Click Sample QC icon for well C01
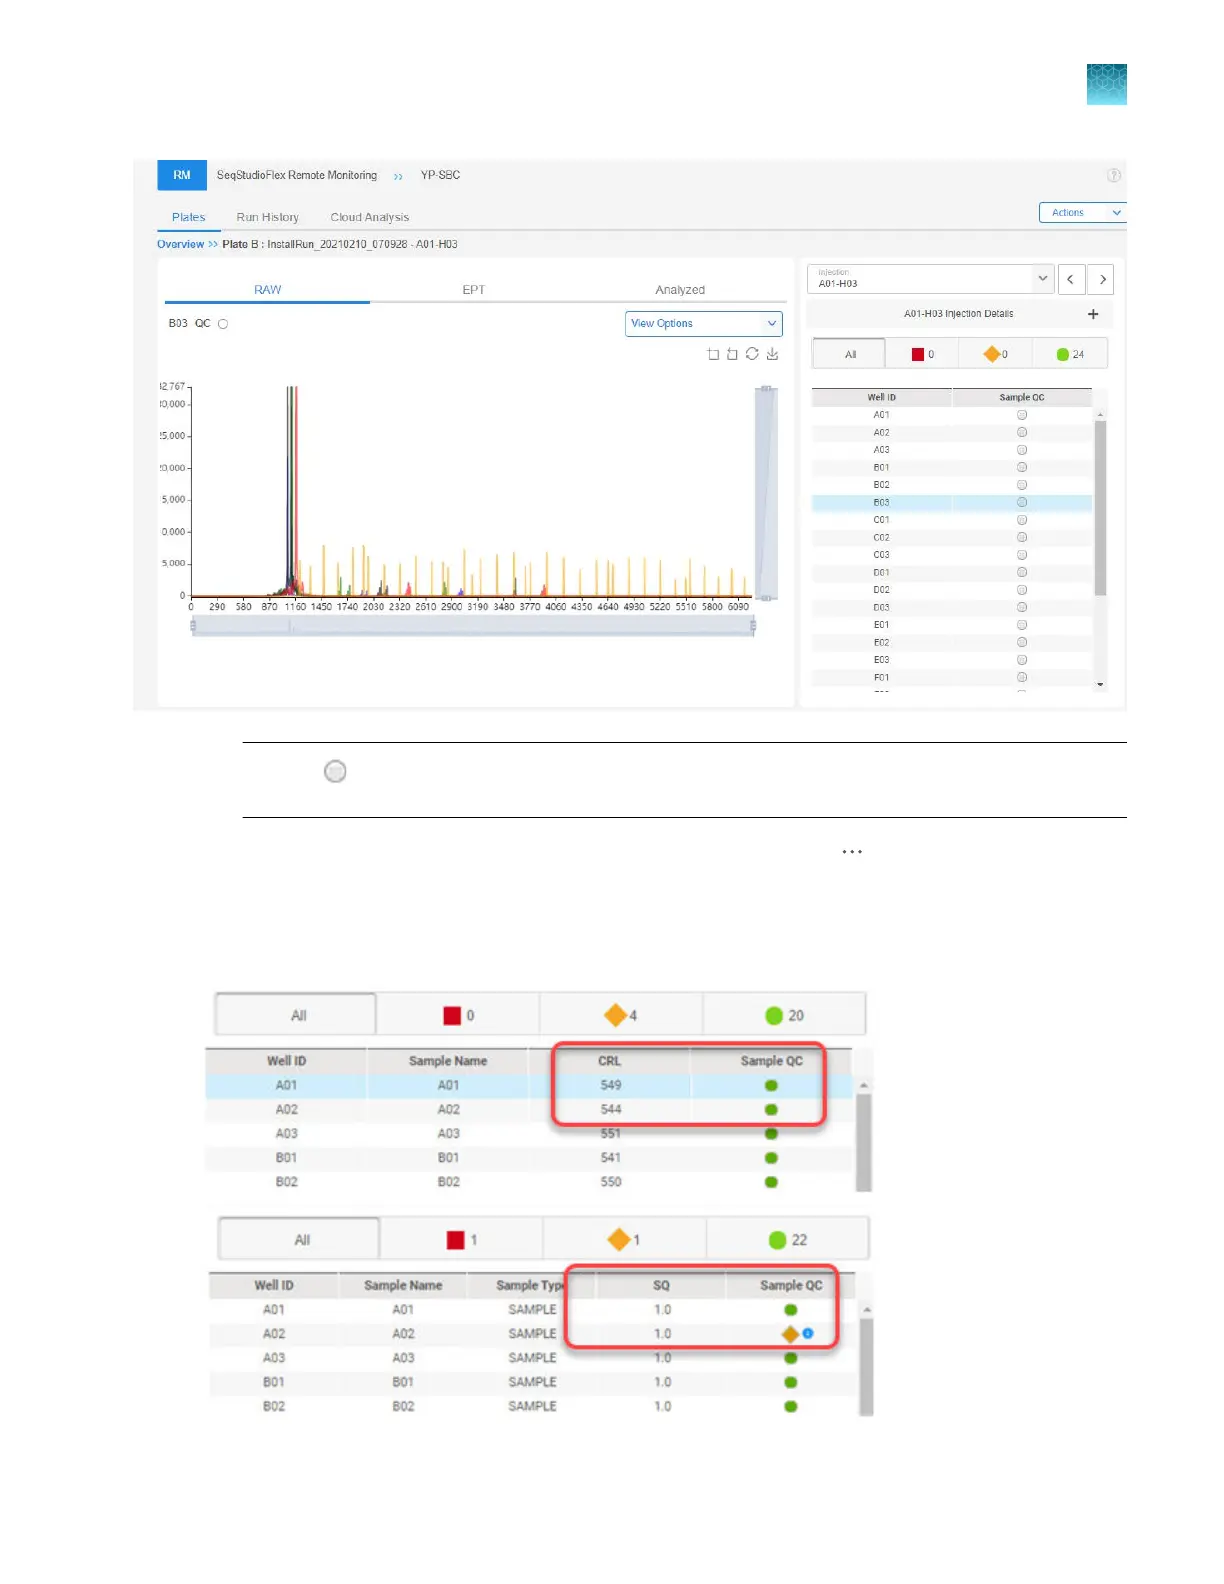Screen dimensions: 1224x1584 tap(1022, 520)
